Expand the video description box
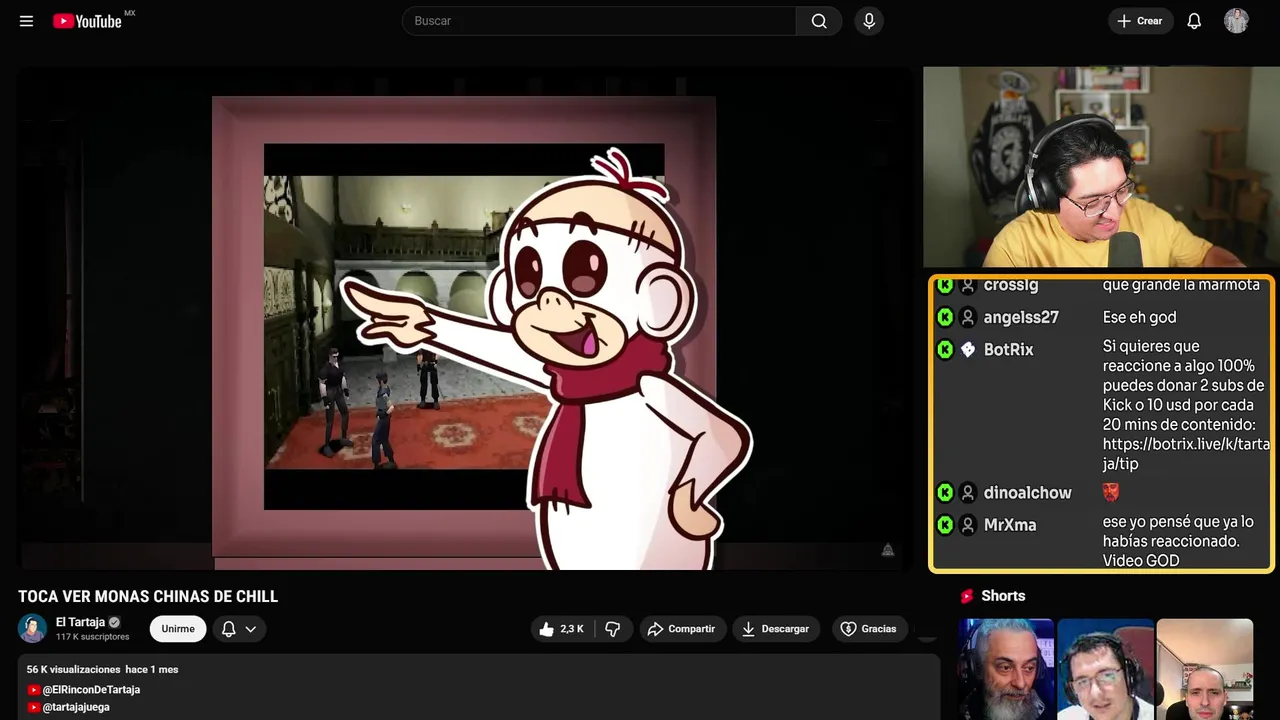1280x720 pixels. click(479, 688)
